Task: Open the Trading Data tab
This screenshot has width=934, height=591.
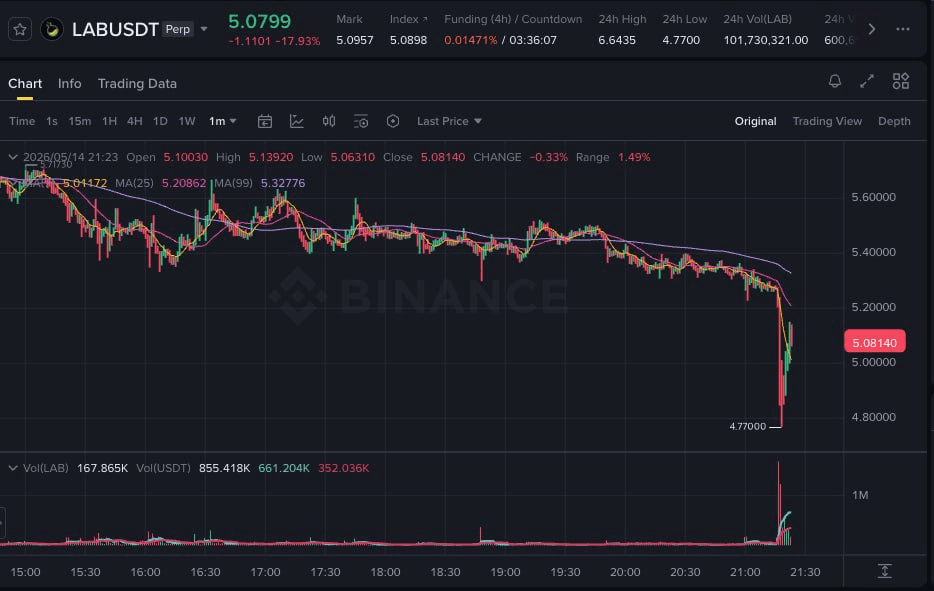Action: pos(137,83)
